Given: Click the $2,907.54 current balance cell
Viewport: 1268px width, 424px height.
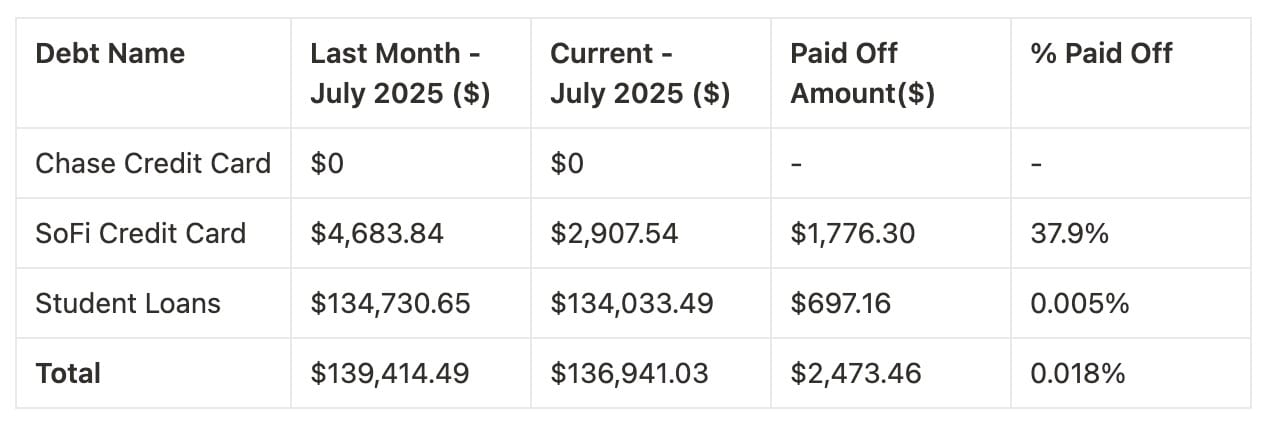Looking at the screenshot, I should (x=614, y=233).
